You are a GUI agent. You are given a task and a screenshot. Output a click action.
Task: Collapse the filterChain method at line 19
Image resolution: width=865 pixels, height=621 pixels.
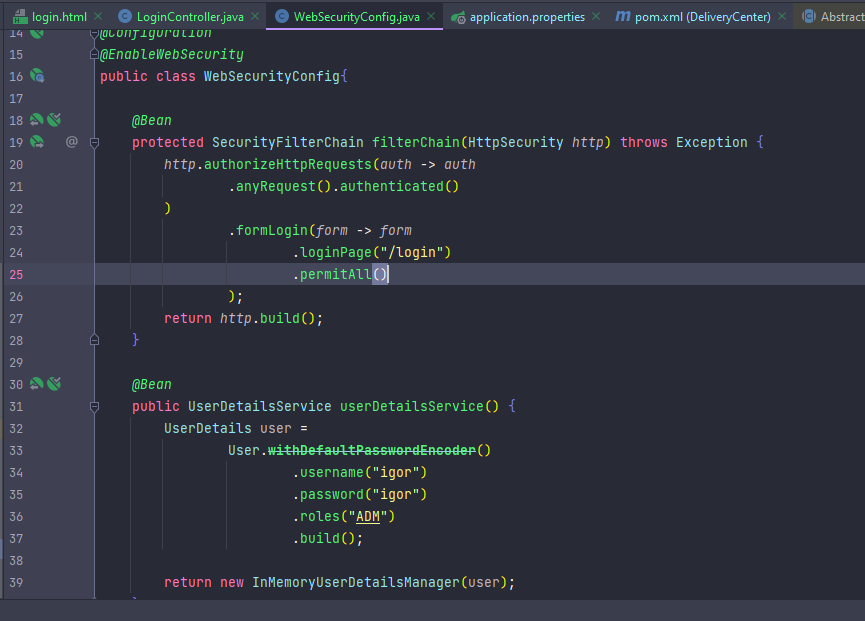(x=94, y=142)
